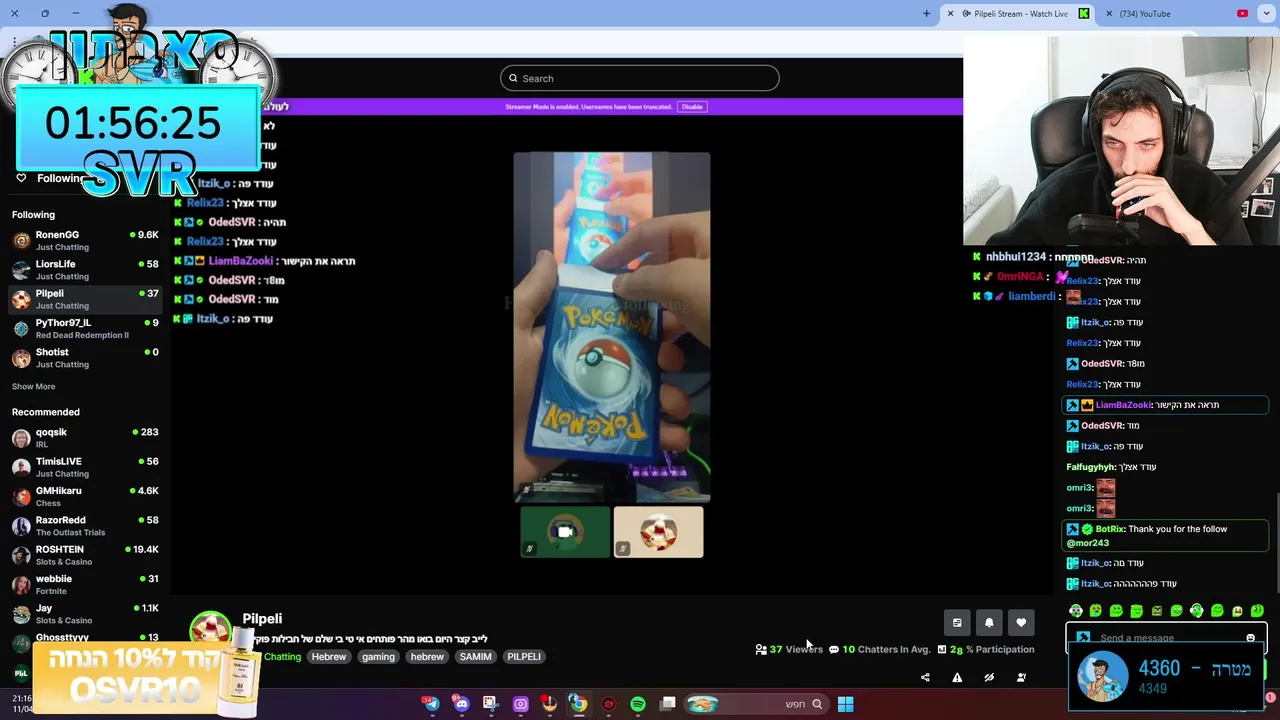Click Falfugyhyh username in chat
The height and width of the screenshot is (720, 1280).
1091,467
